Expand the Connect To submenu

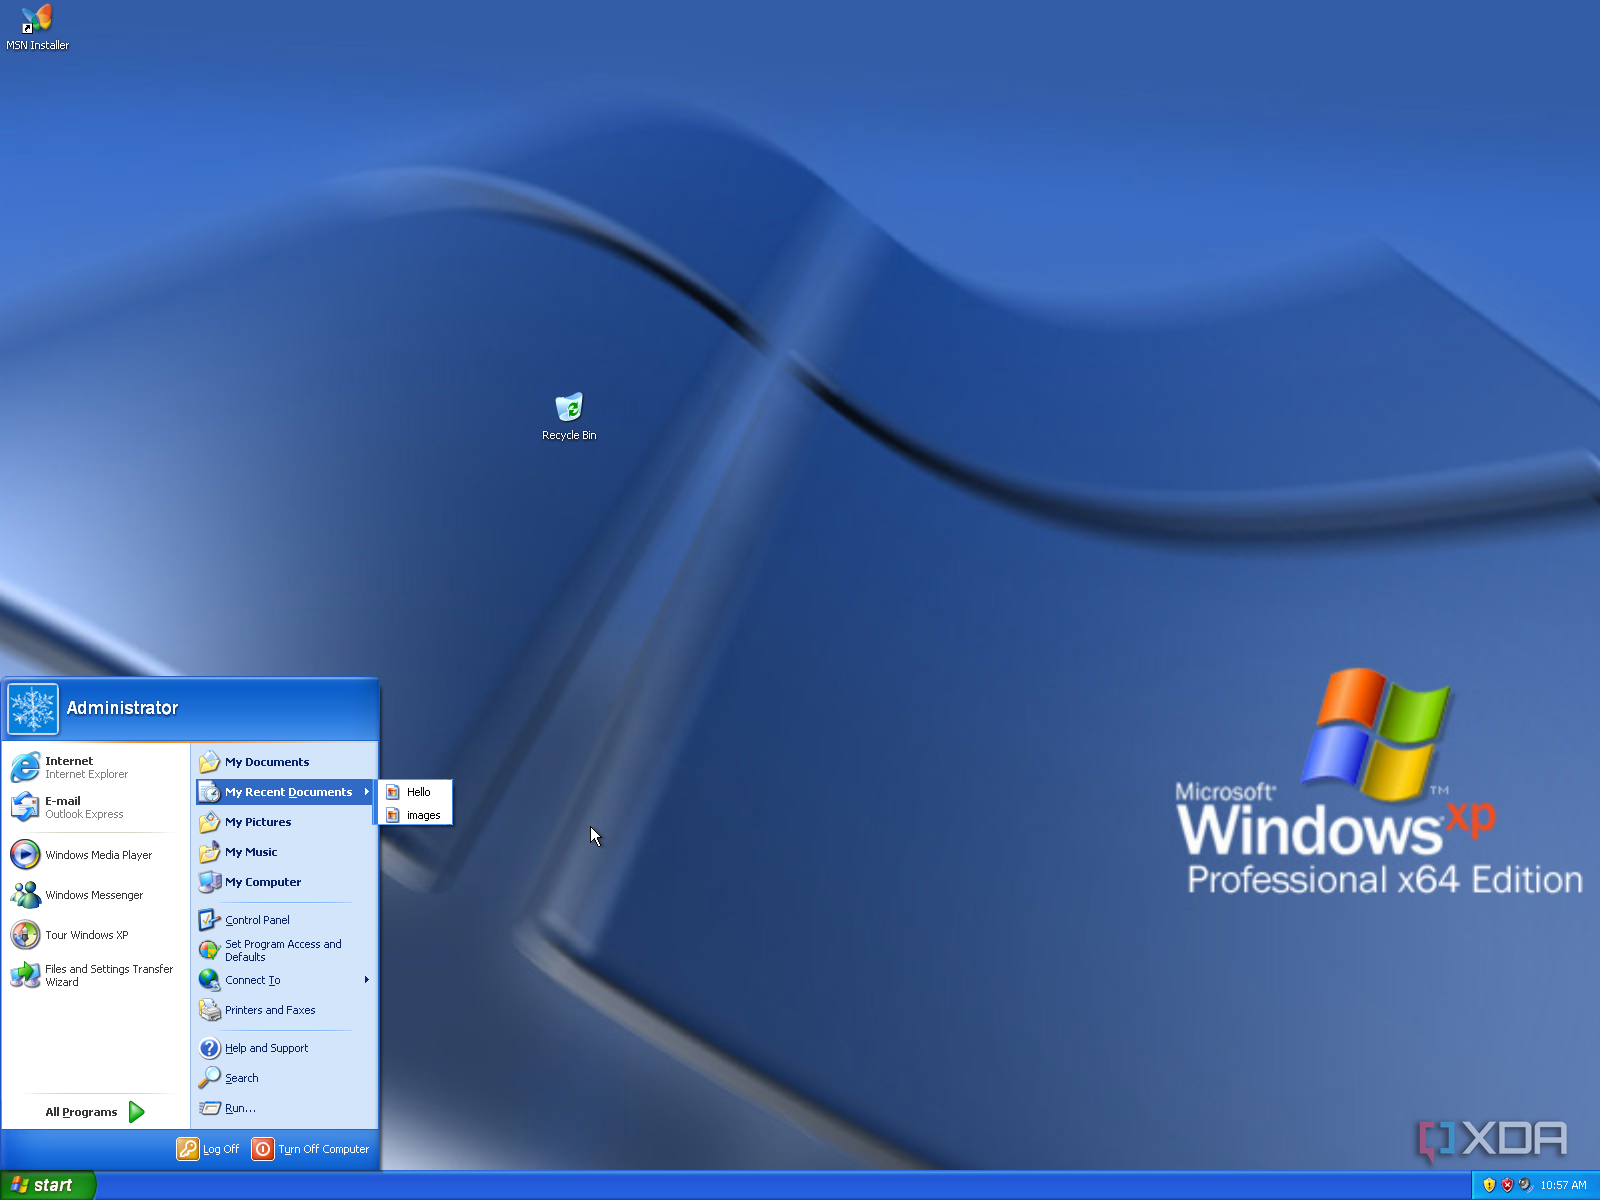coord(286,980)
